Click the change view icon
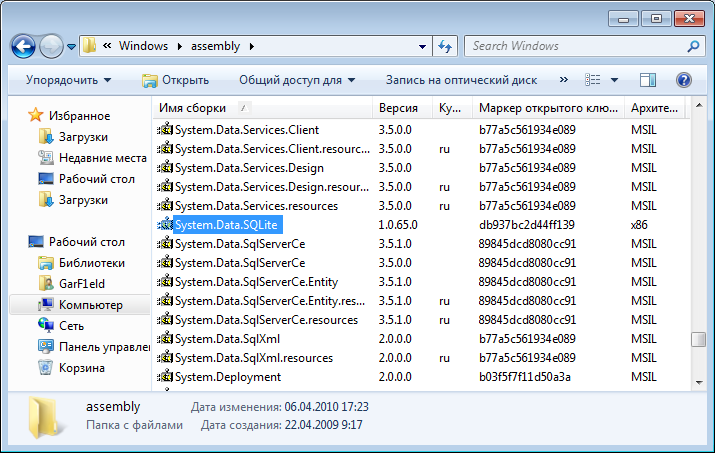Image resolution: width=715 pixels, height=453 pixels. [592, 80]
